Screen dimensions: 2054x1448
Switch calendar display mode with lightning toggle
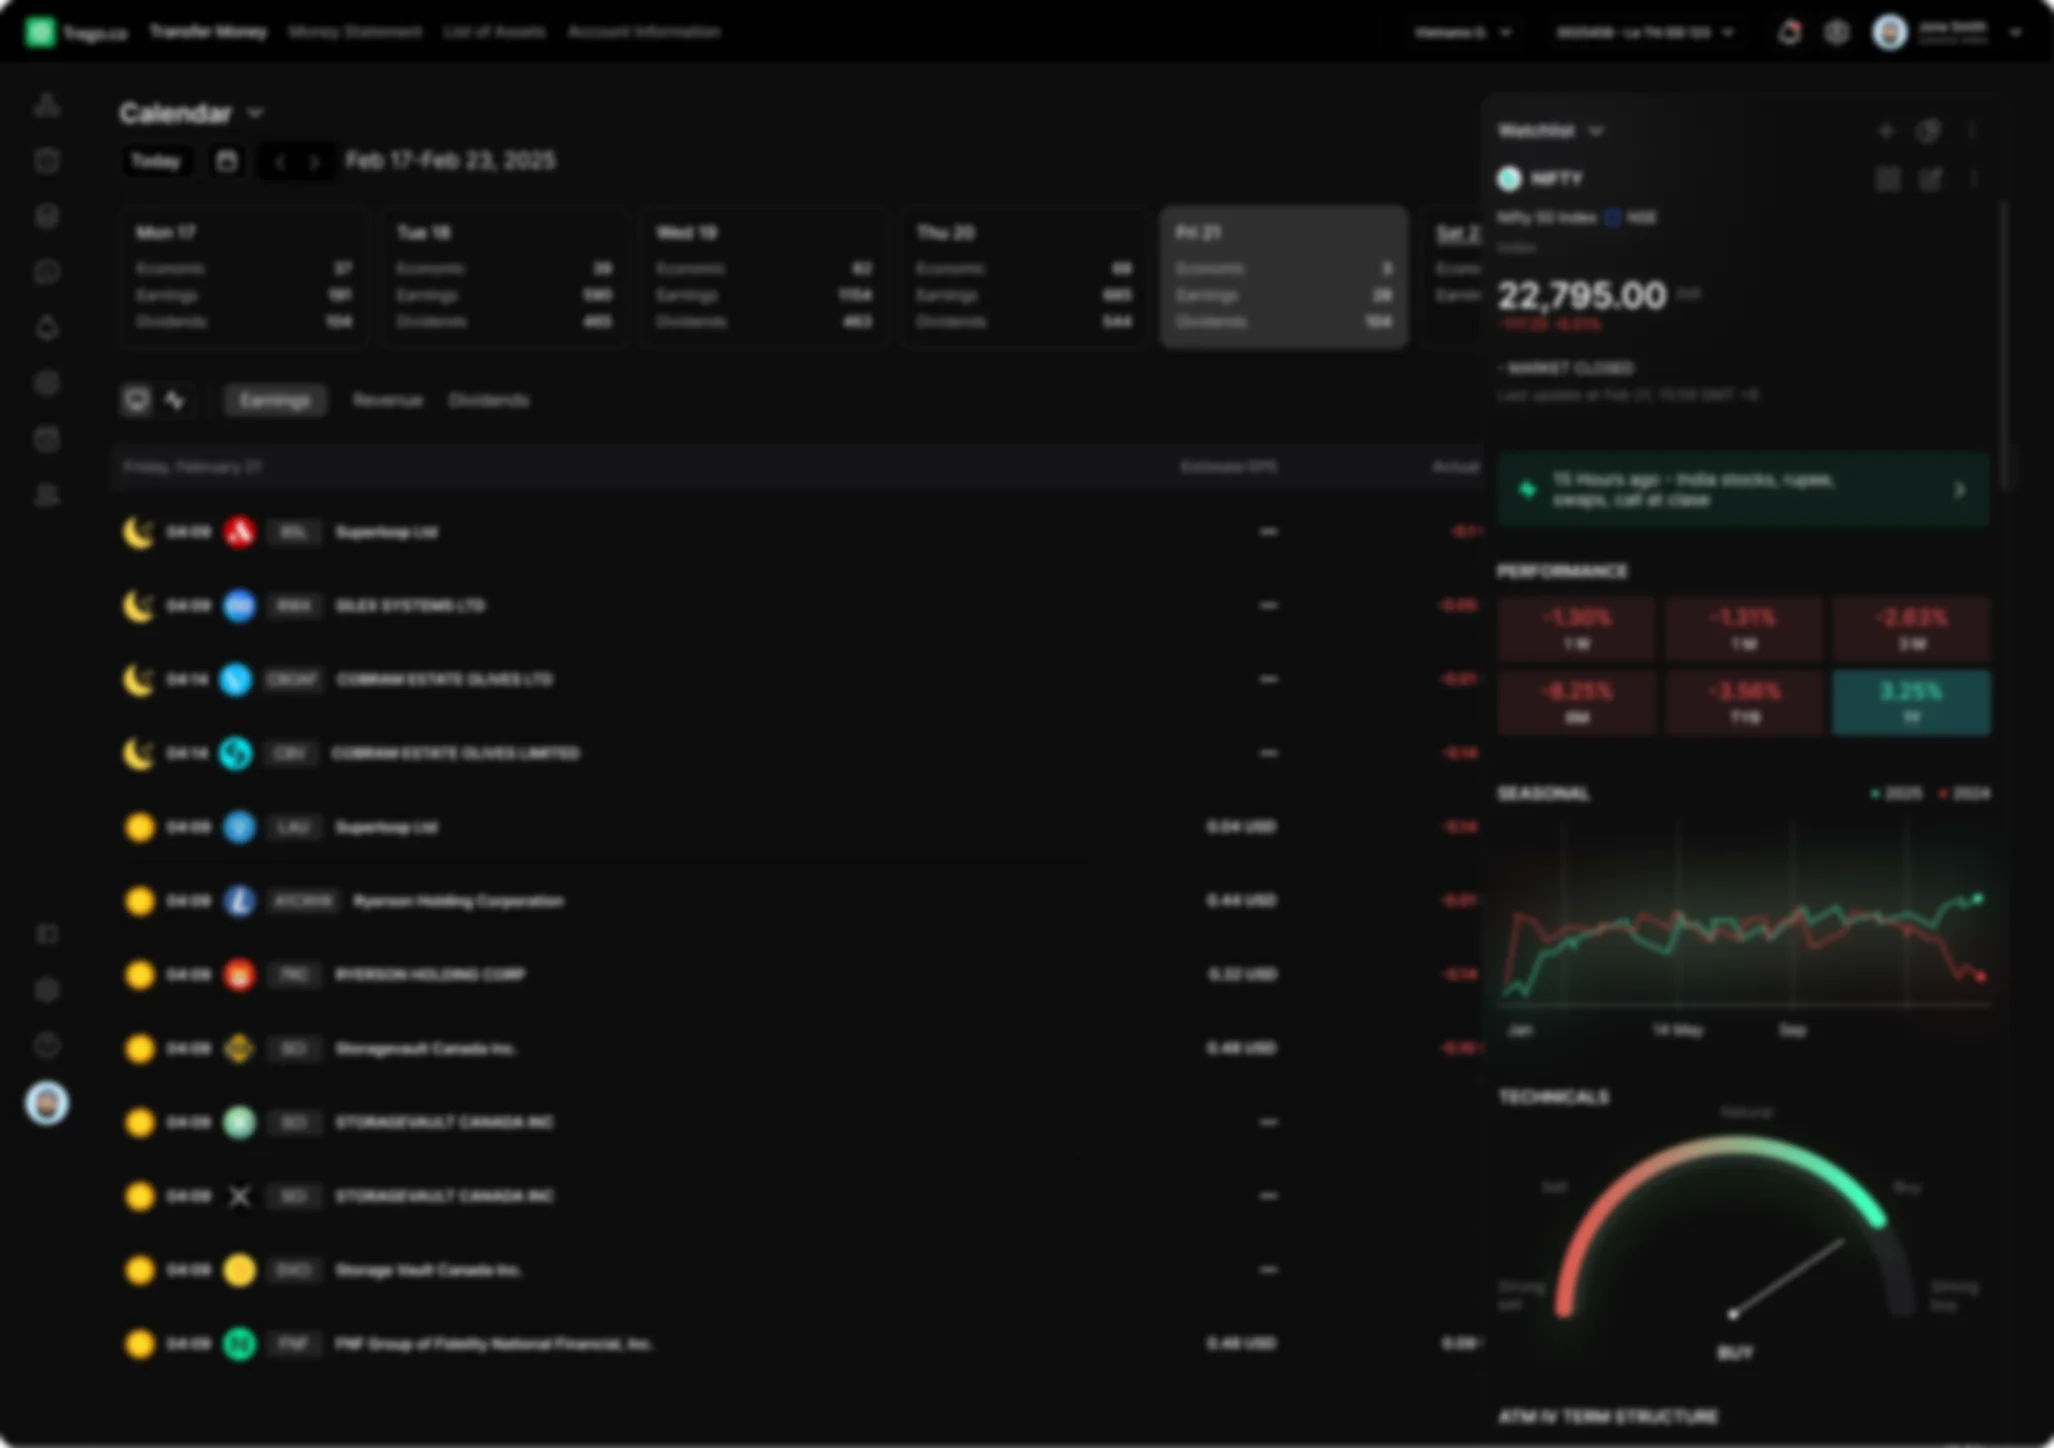[176, 400]
